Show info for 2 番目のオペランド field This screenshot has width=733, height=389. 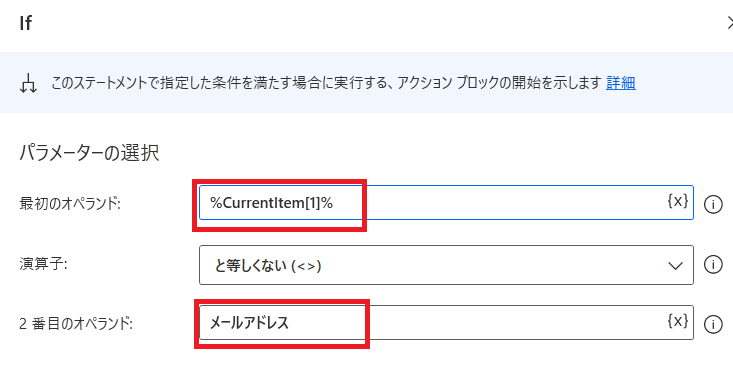[x=713, y=324]
